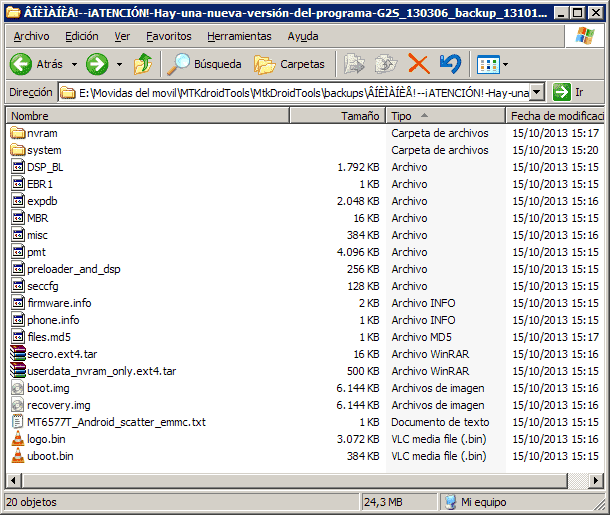Click the title bar folder icon

coord(13,13)
